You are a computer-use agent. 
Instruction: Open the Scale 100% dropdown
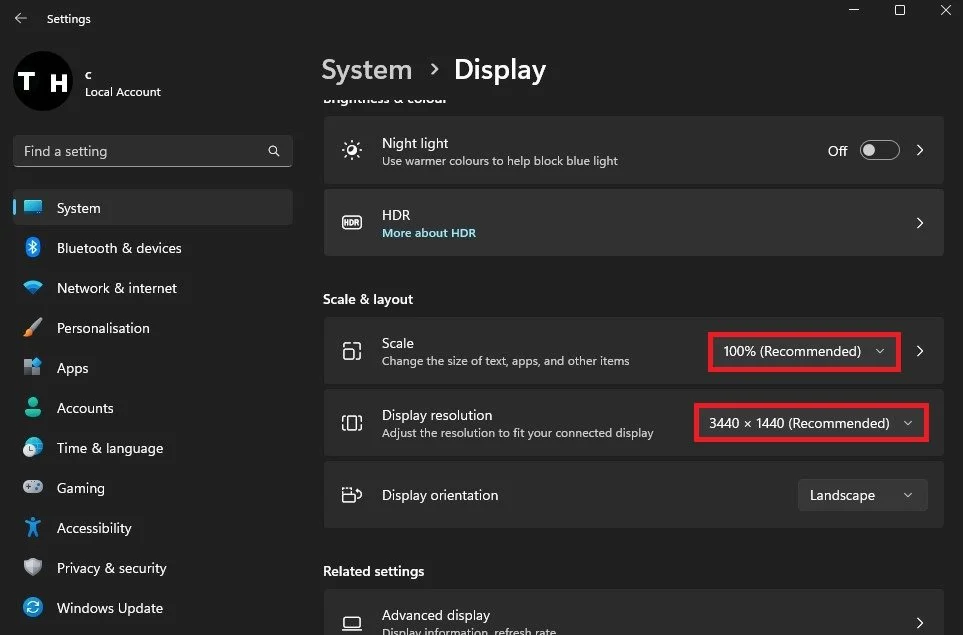click(x=804, y=351)
